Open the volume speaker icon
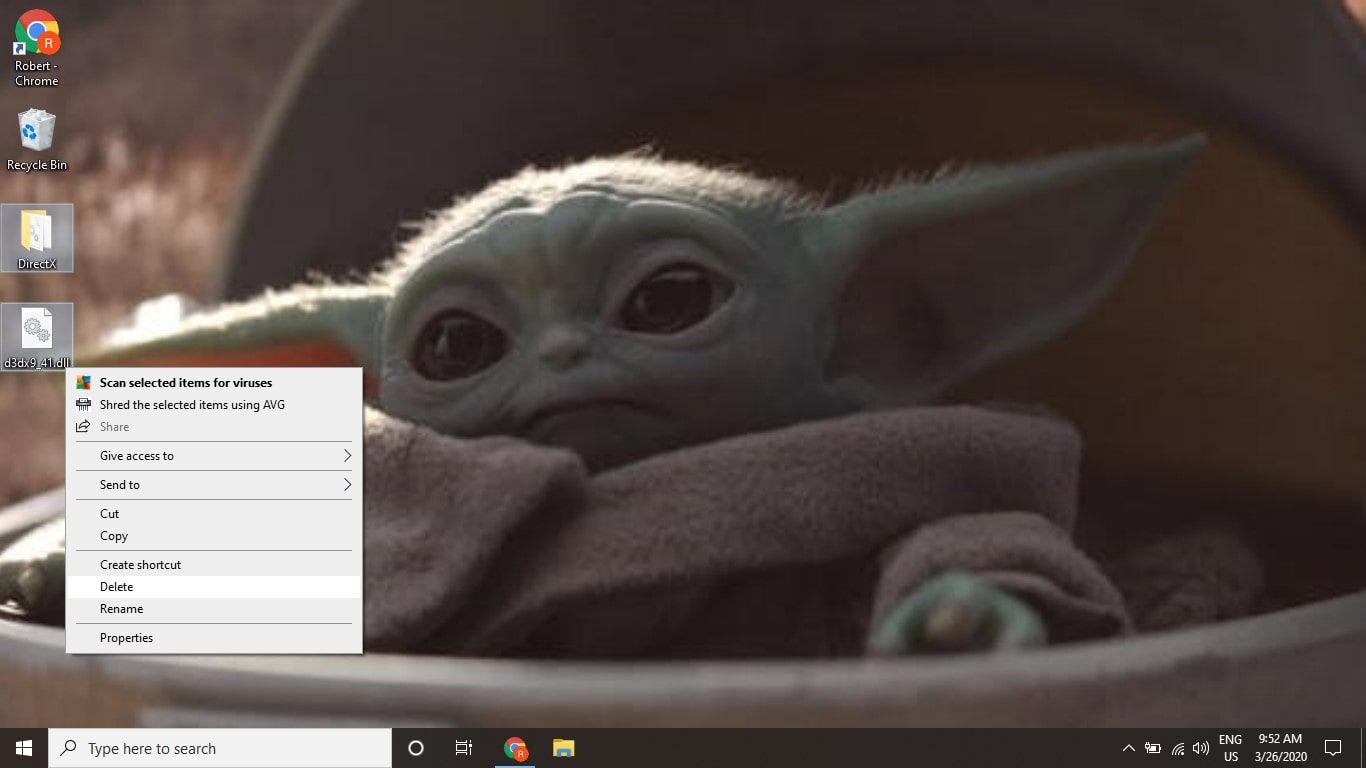 click(1200, 748)
